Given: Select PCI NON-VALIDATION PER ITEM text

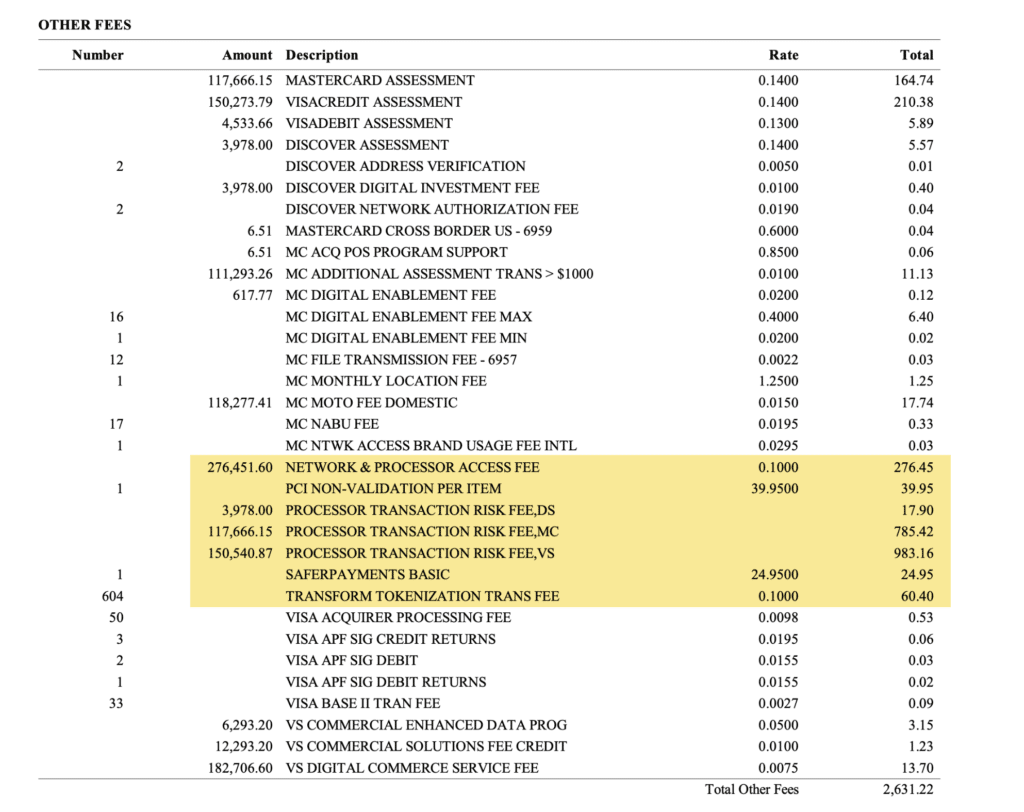Looking at the screenshot, I should (x=393, y=489).
